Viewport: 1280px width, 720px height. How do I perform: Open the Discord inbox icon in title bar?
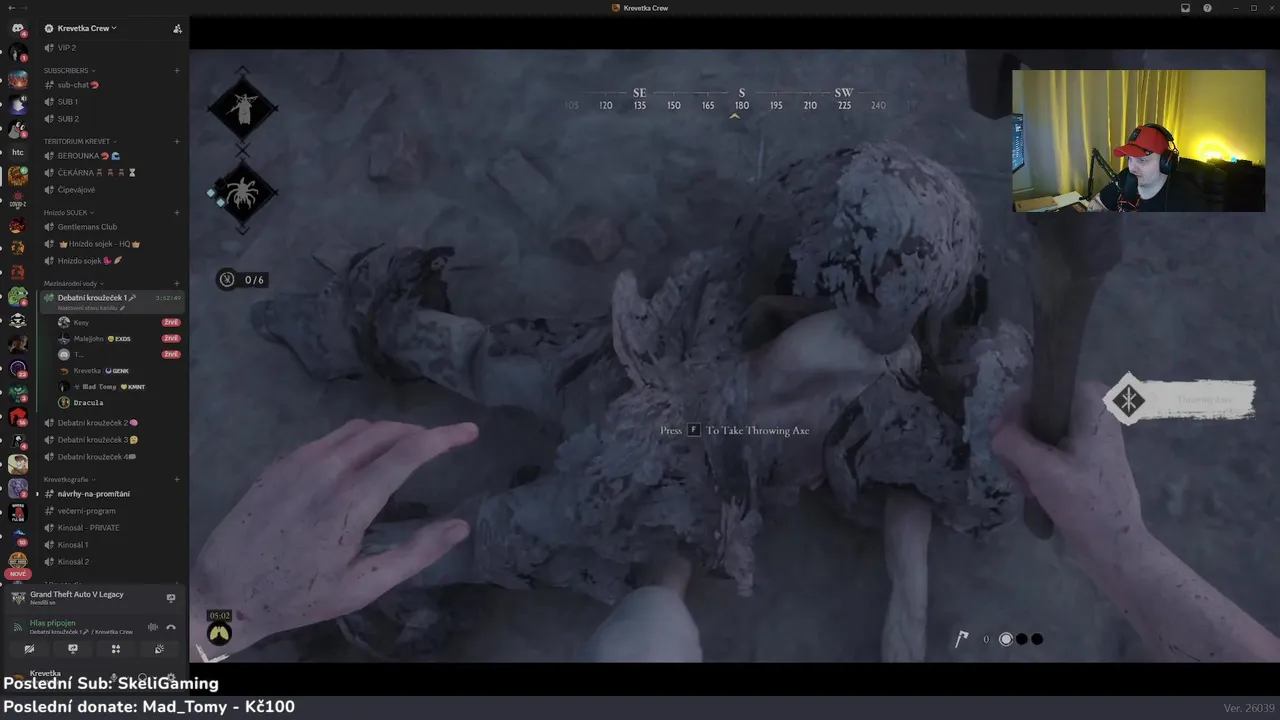point(1185,8)
